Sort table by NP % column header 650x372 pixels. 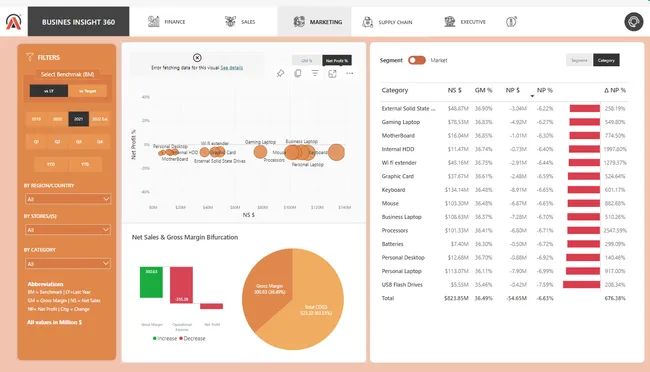click(x=545, y=90)
